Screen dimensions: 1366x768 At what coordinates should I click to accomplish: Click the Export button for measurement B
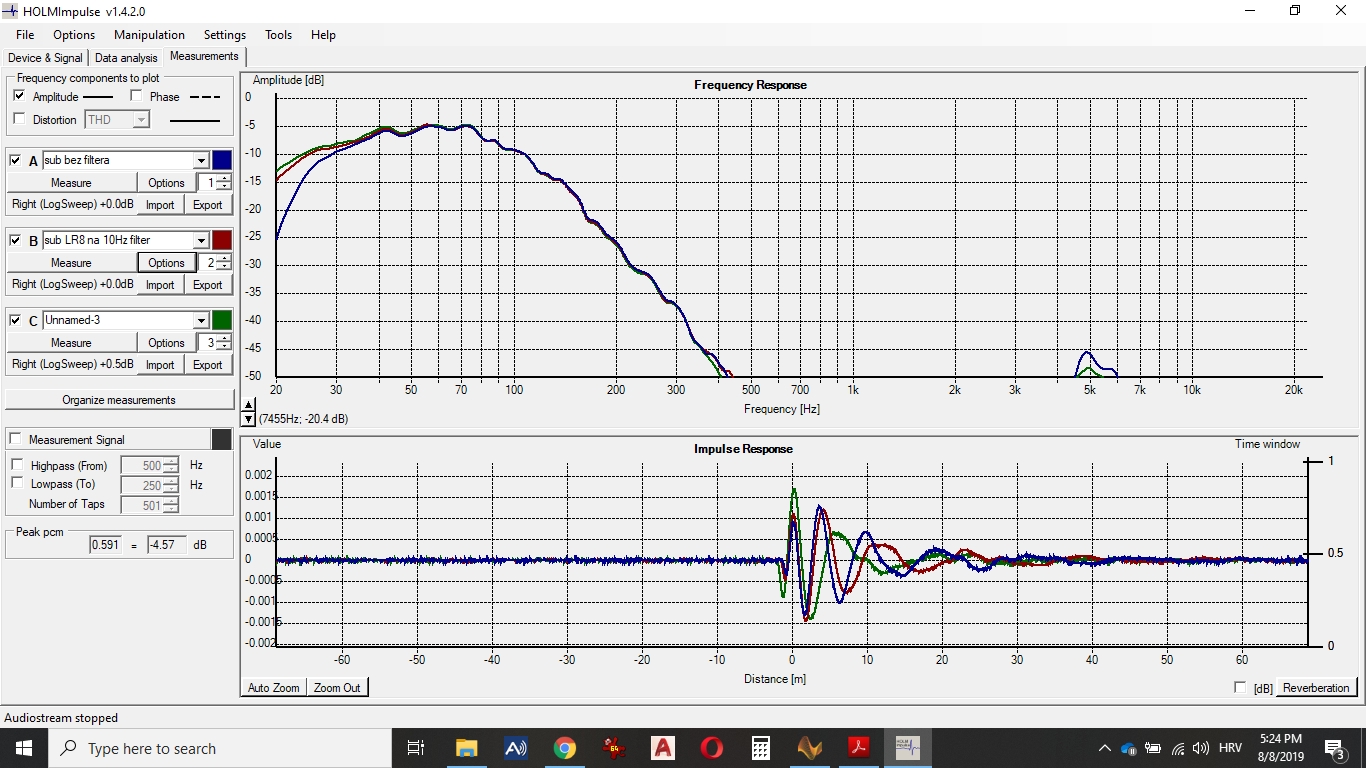(208, 284)
